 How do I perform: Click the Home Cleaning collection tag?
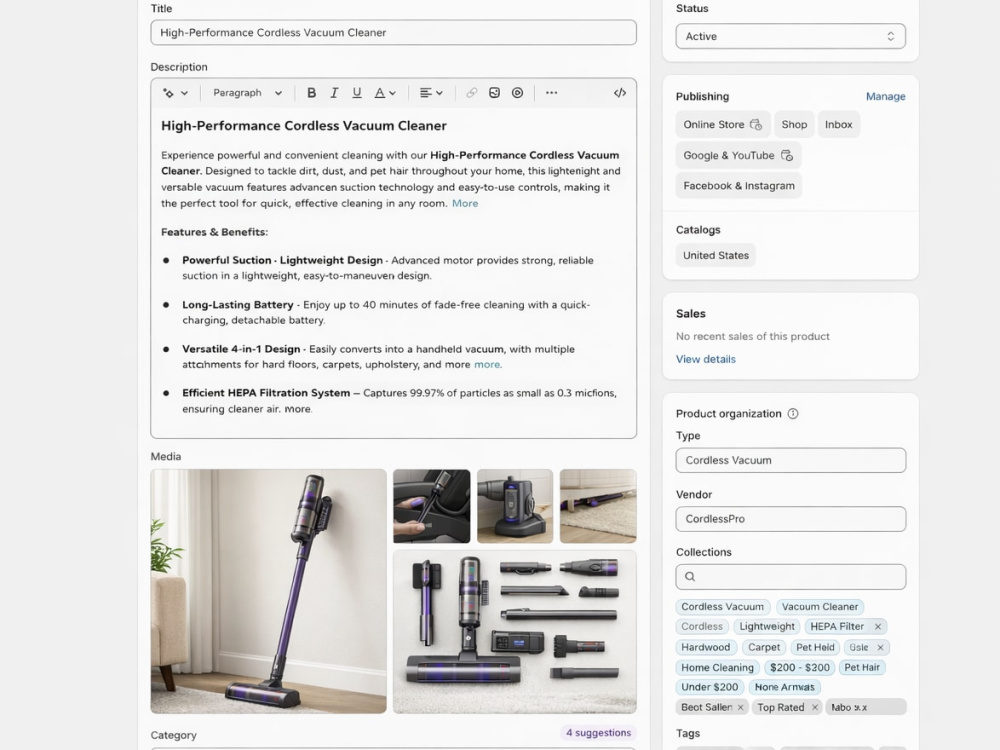(x=717, y=668)
